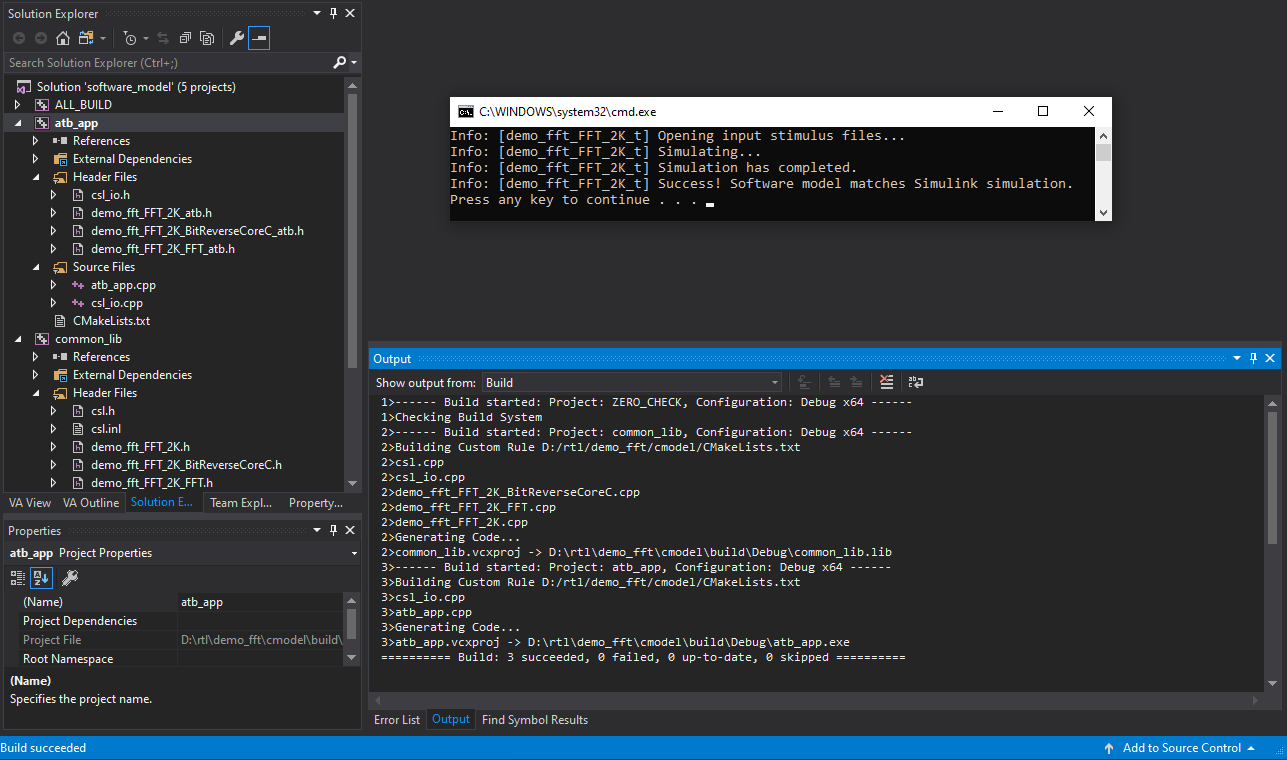The image size is (1287, 760).
Task: Toggle Preview Selected Items button
Action: coord(259,38)
